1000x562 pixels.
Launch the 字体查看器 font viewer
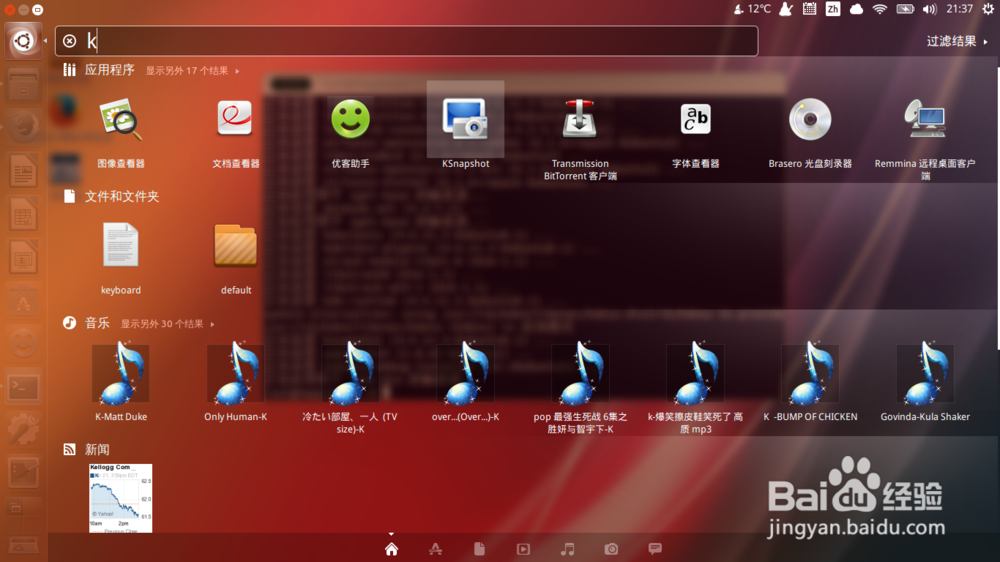pos(695,120)
